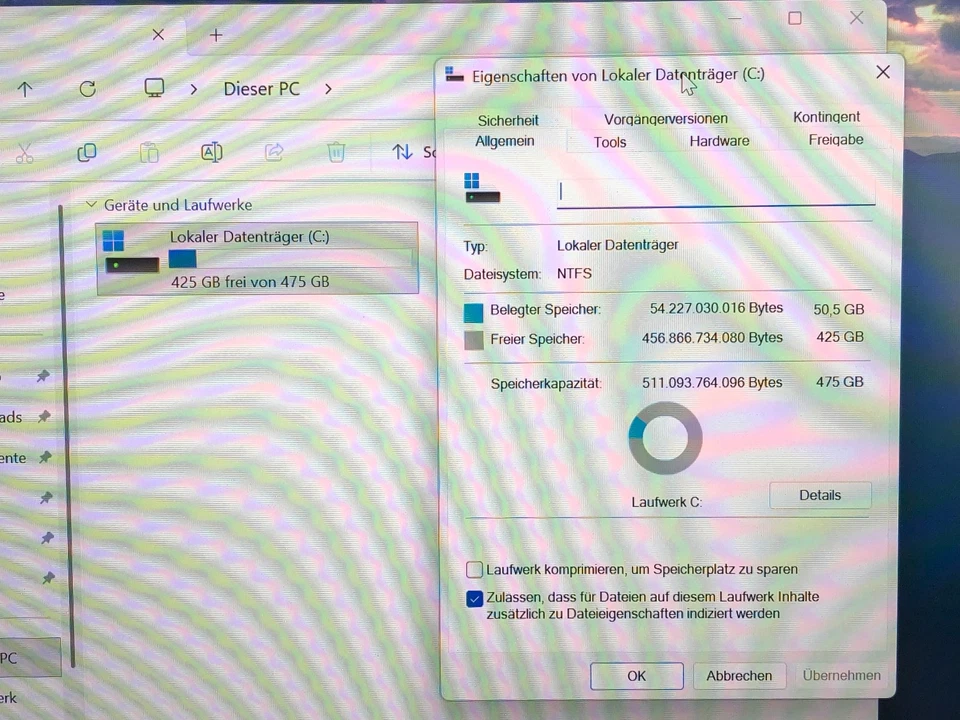Click the up-navigation arrow
The width and height of the screenshot is (960, 720).
25,89
